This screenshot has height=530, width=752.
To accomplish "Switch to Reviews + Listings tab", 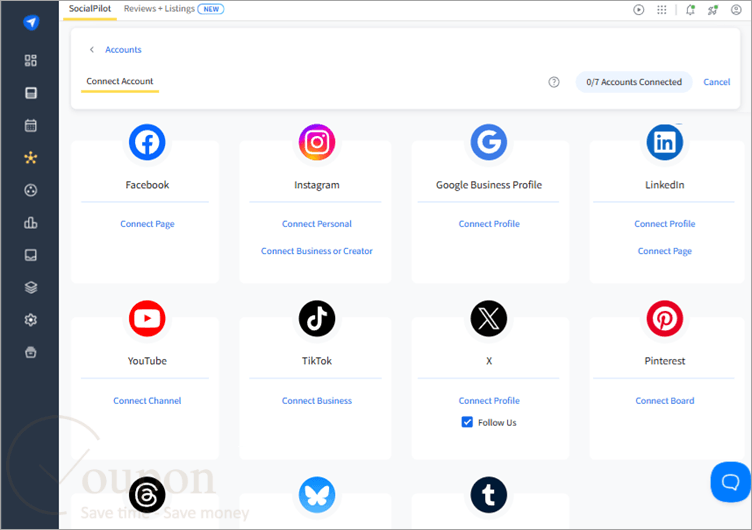I will [x=159, y=9].
